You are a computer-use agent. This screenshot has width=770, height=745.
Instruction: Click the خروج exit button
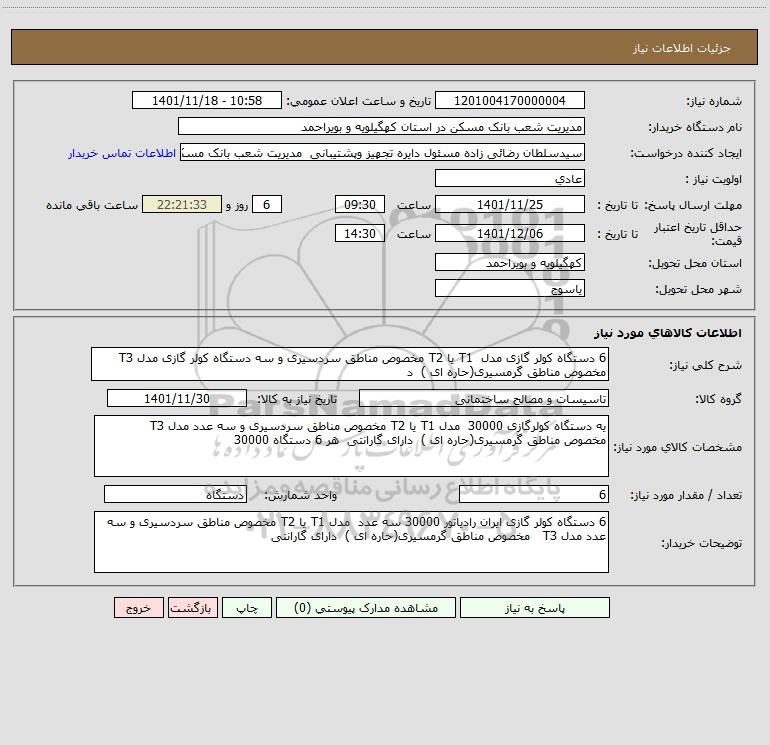138,607
